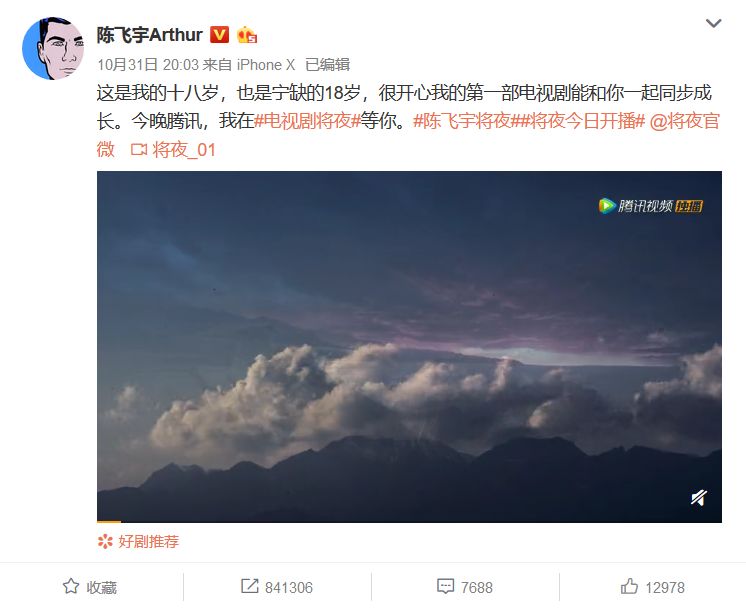Open 陈飞宇Arthur's avatar picture
This screenshot has height=610, width=746.
[x=53, y=49]
